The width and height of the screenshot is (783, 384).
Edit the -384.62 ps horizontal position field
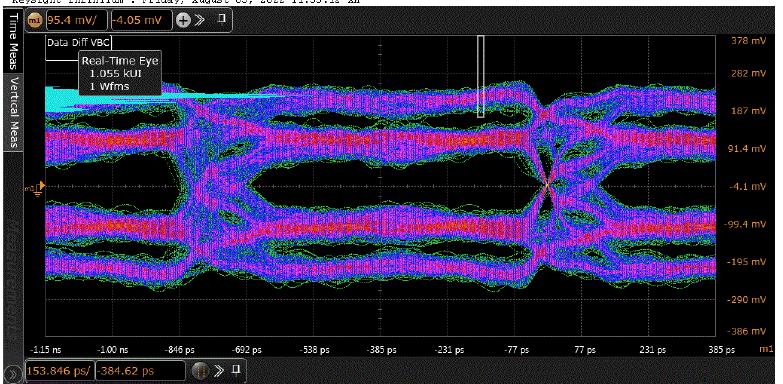pyautogui.click(x=140, y=371)
